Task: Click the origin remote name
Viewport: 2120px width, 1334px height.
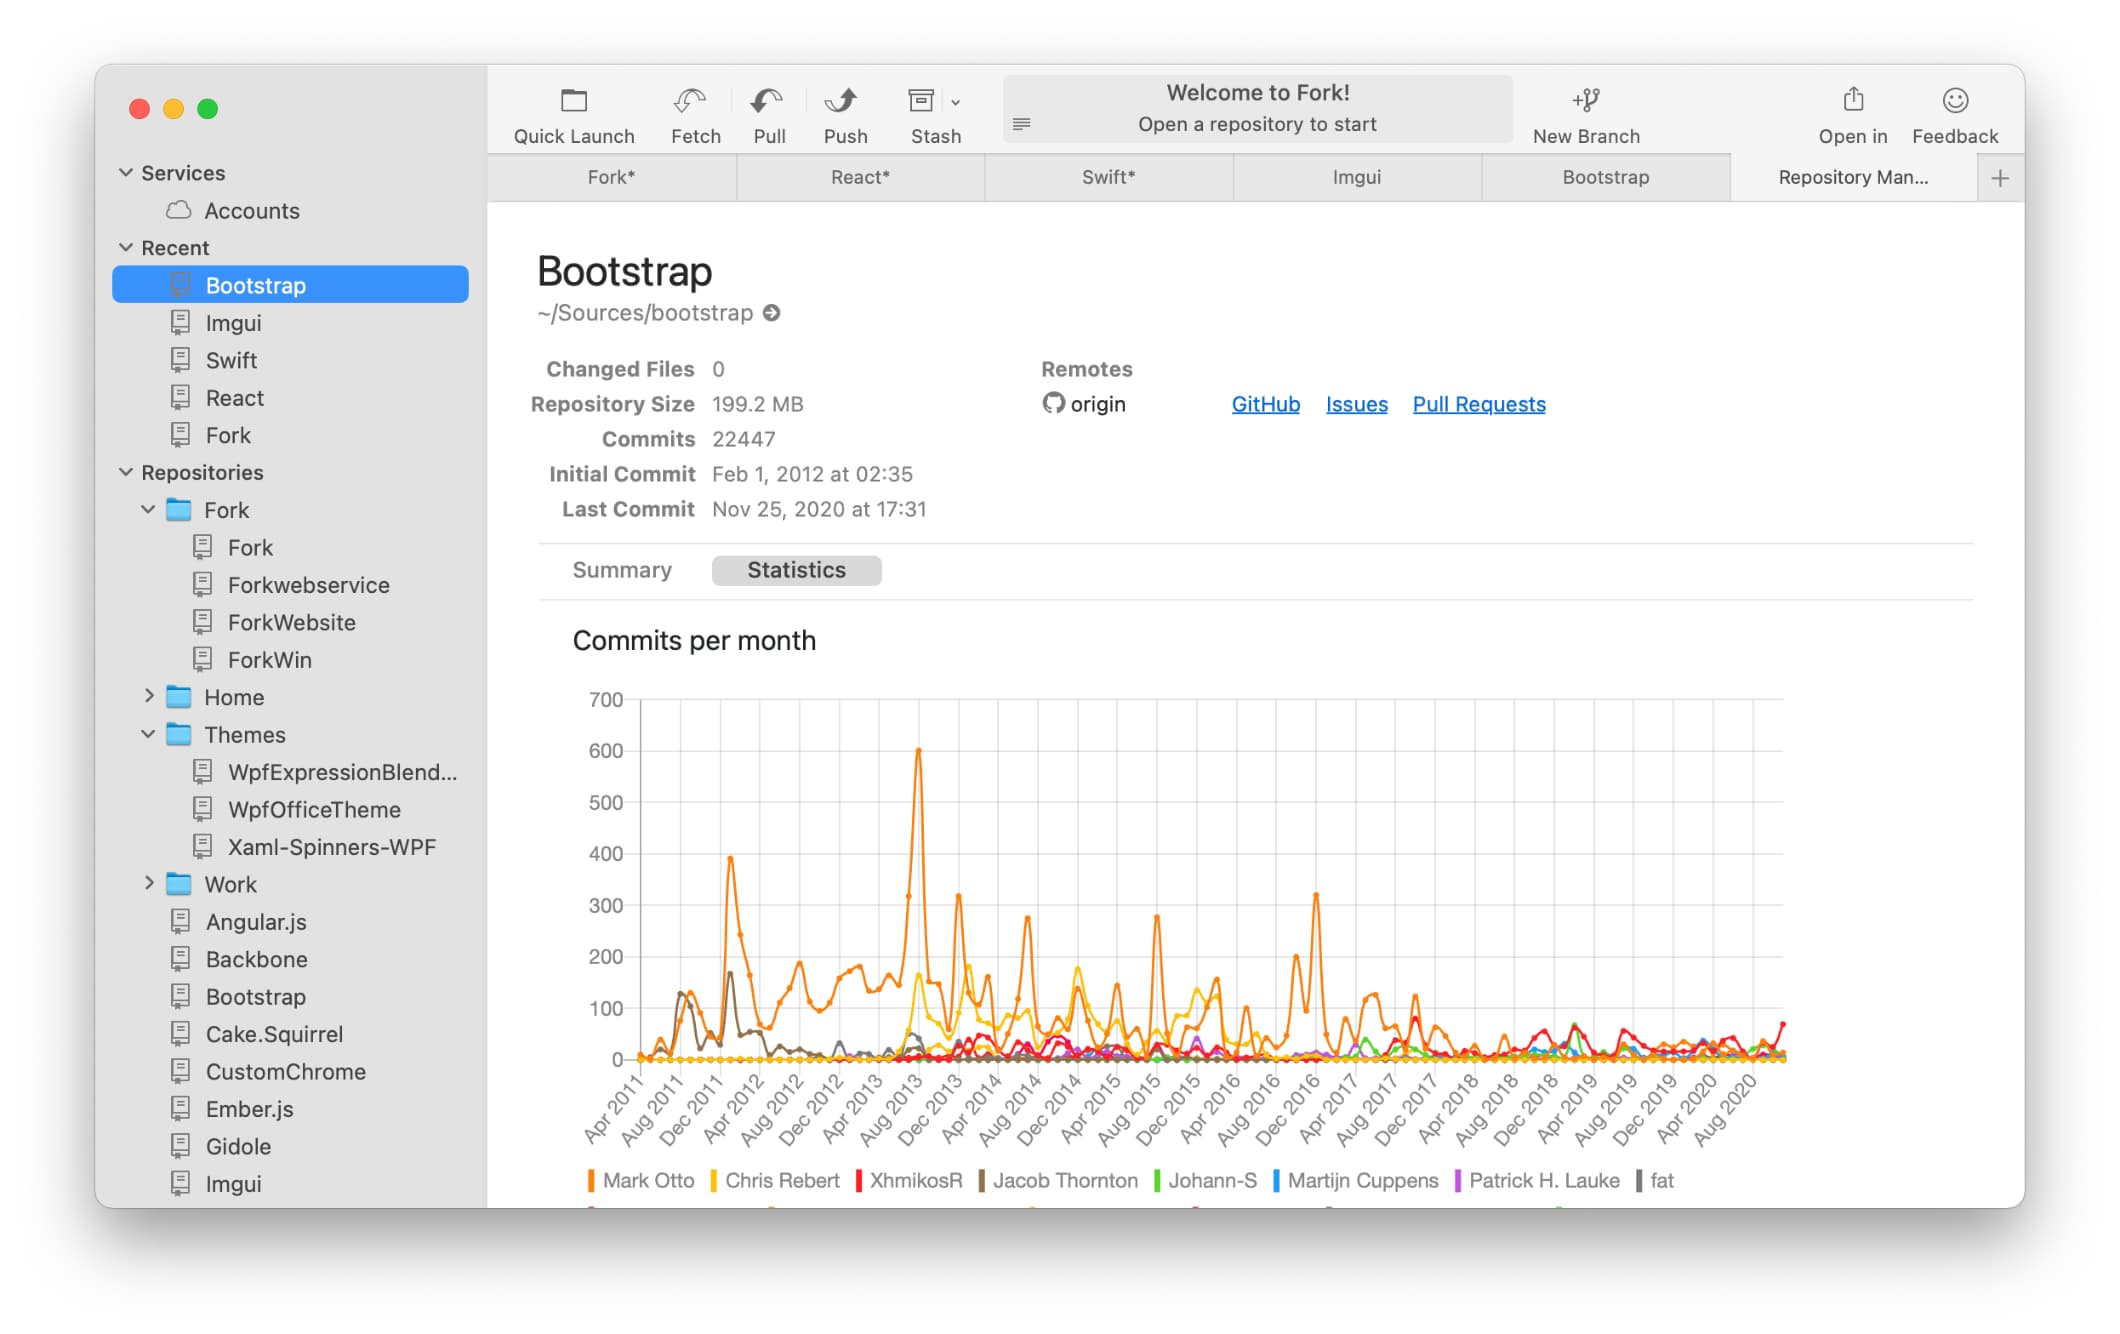Action: [x=1098, y=404]
